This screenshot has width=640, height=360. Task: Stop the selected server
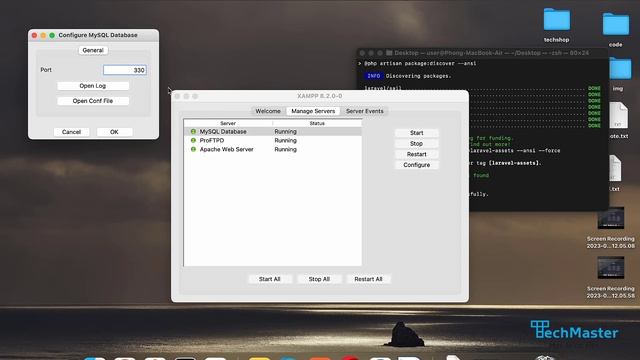coord(416,144)
